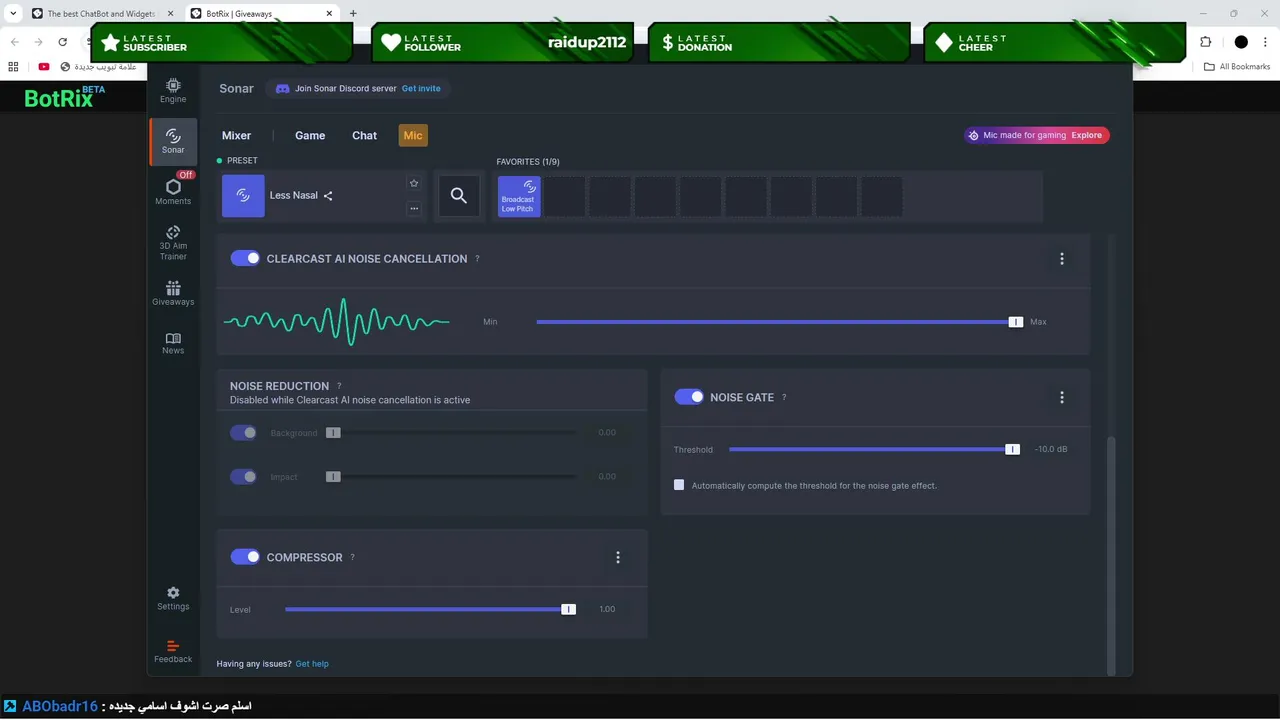Open preset more options ellipsis
Screen dimensions: 1280x720
[x=414, y=209]
